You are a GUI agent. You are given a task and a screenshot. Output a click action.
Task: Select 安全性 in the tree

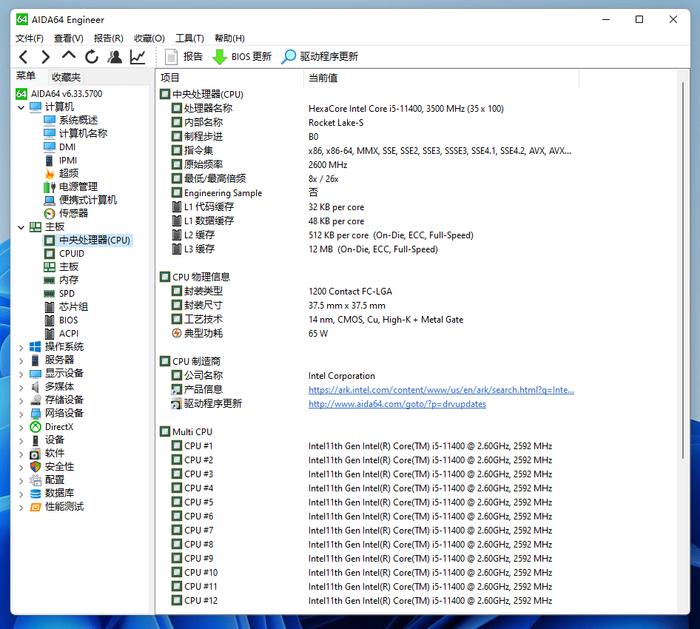point(52,467)
